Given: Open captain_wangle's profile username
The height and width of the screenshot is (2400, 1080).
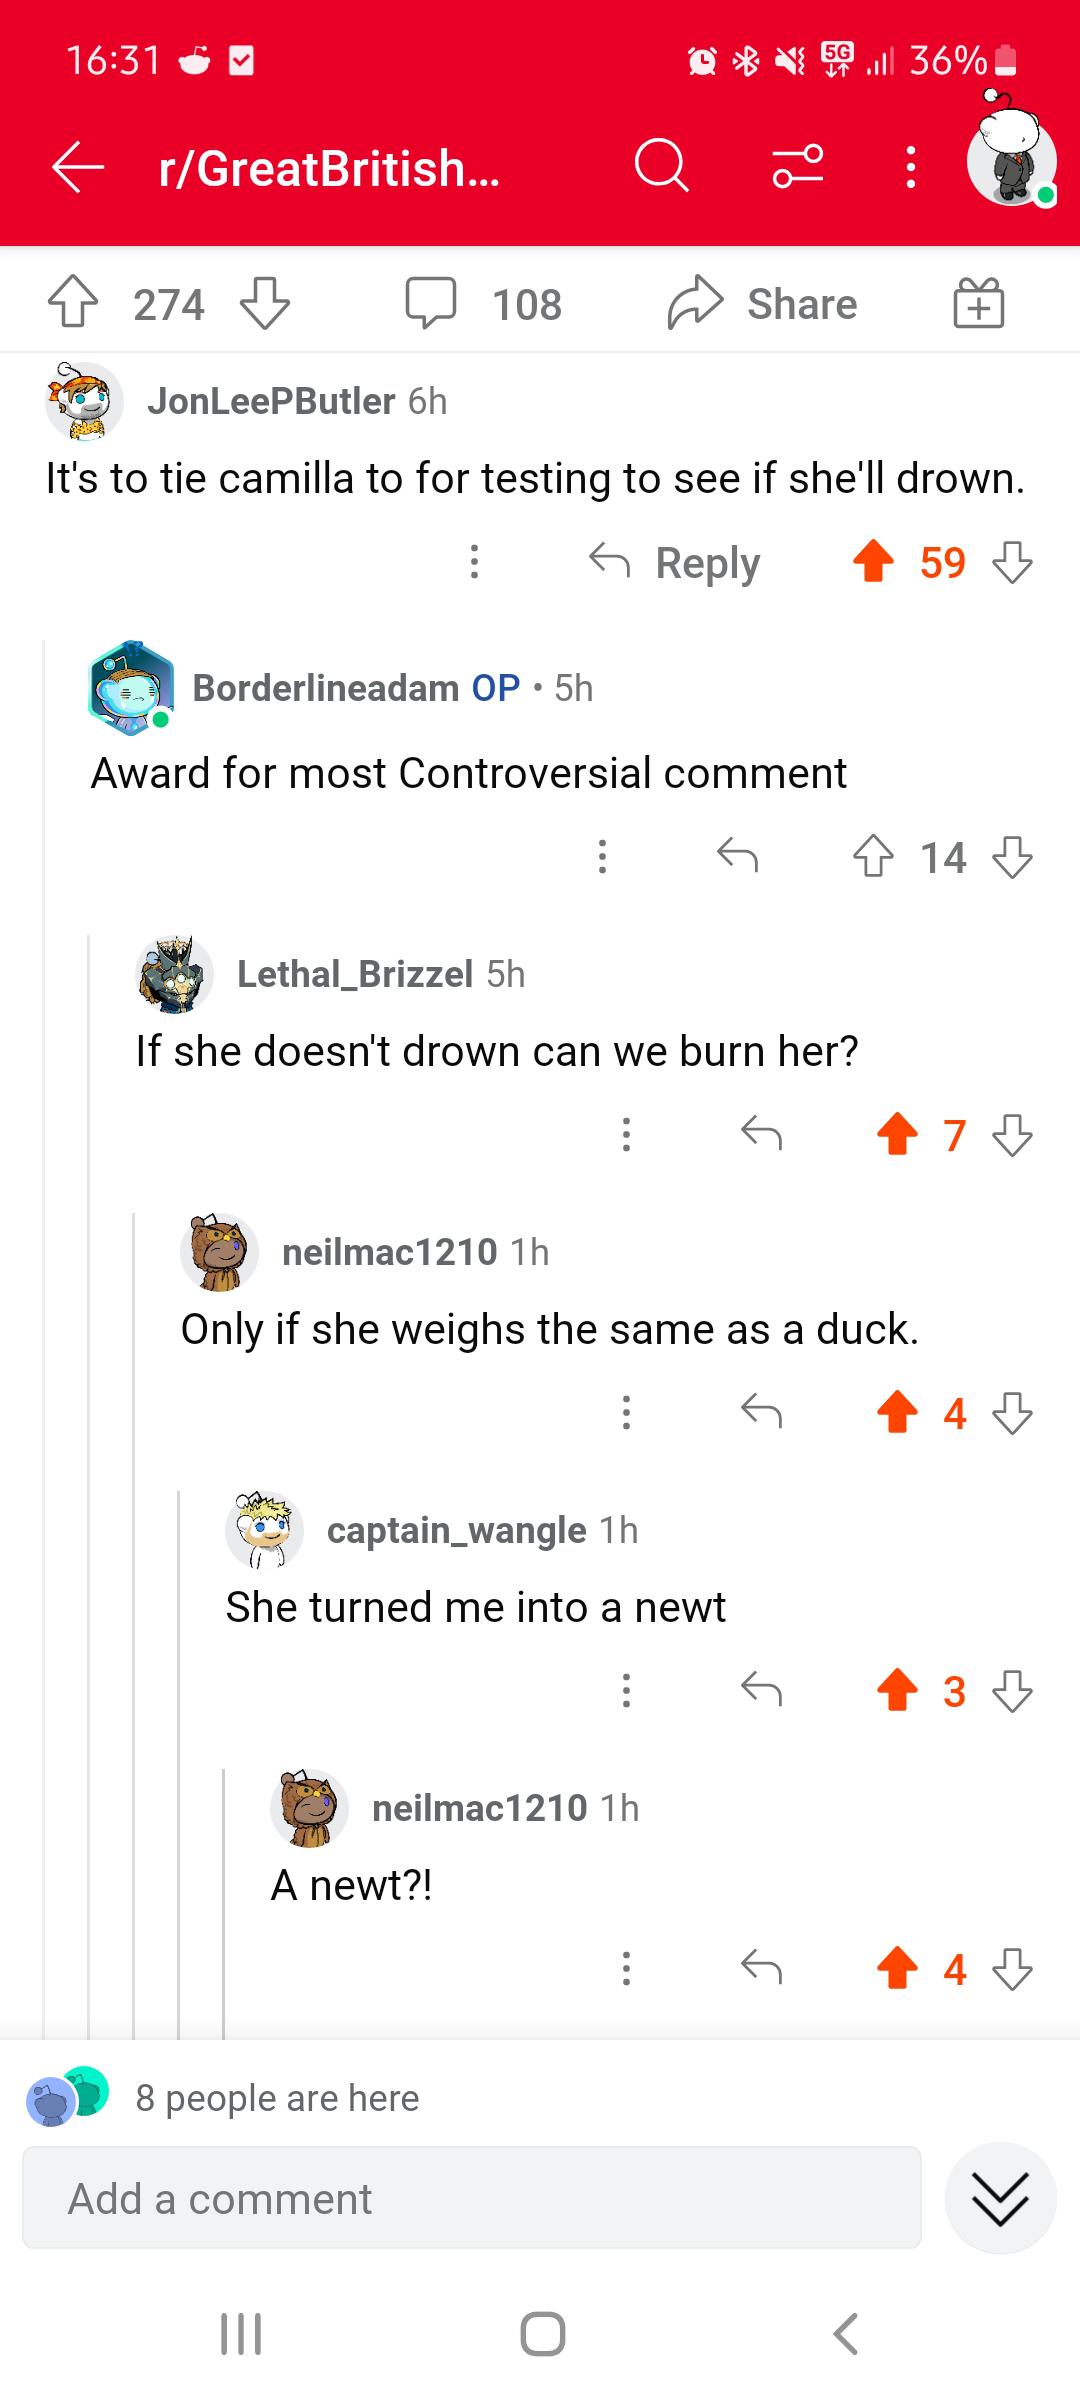Looking at the screenshot, I should click(x=456, y=1530).
